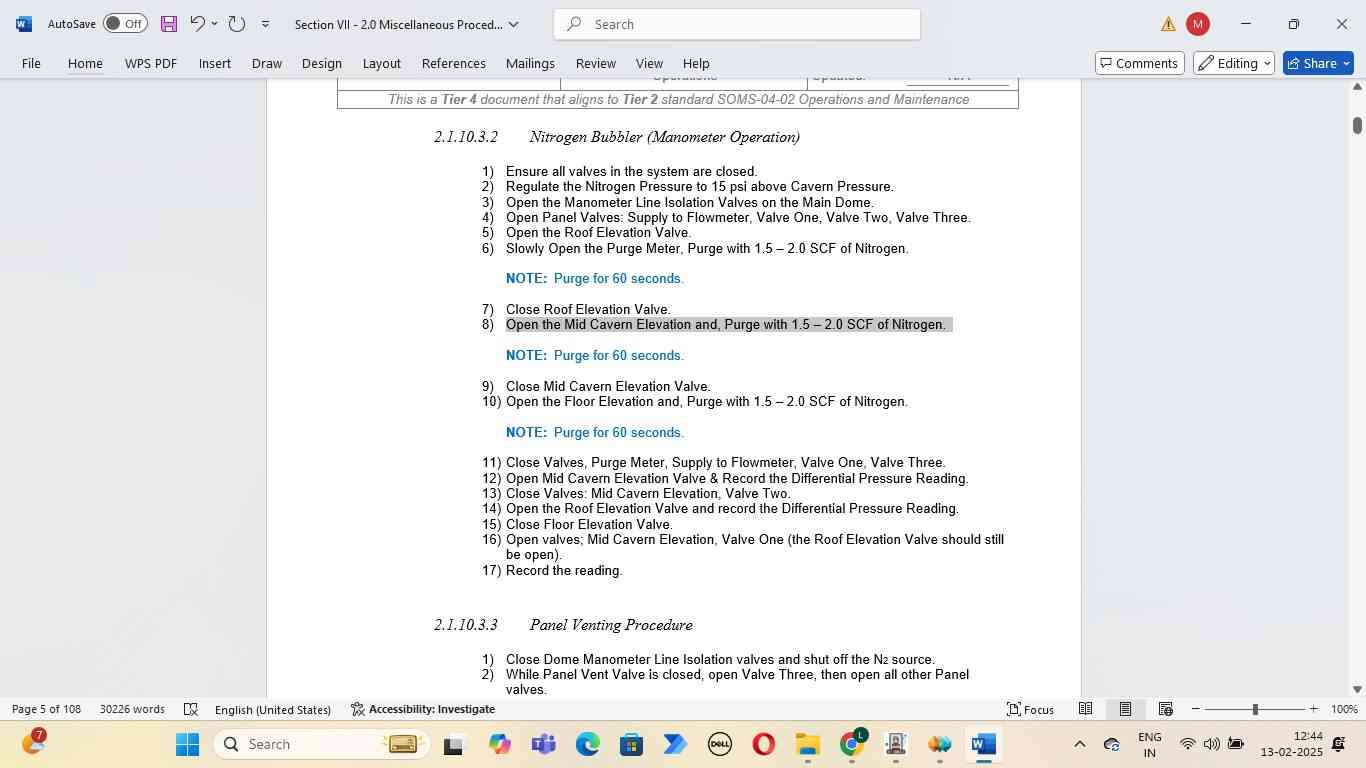Screen dimensions: 1366x768
Task: Click English (United States) language indicator
Action: pyautogui.click(x=273, y=709)
